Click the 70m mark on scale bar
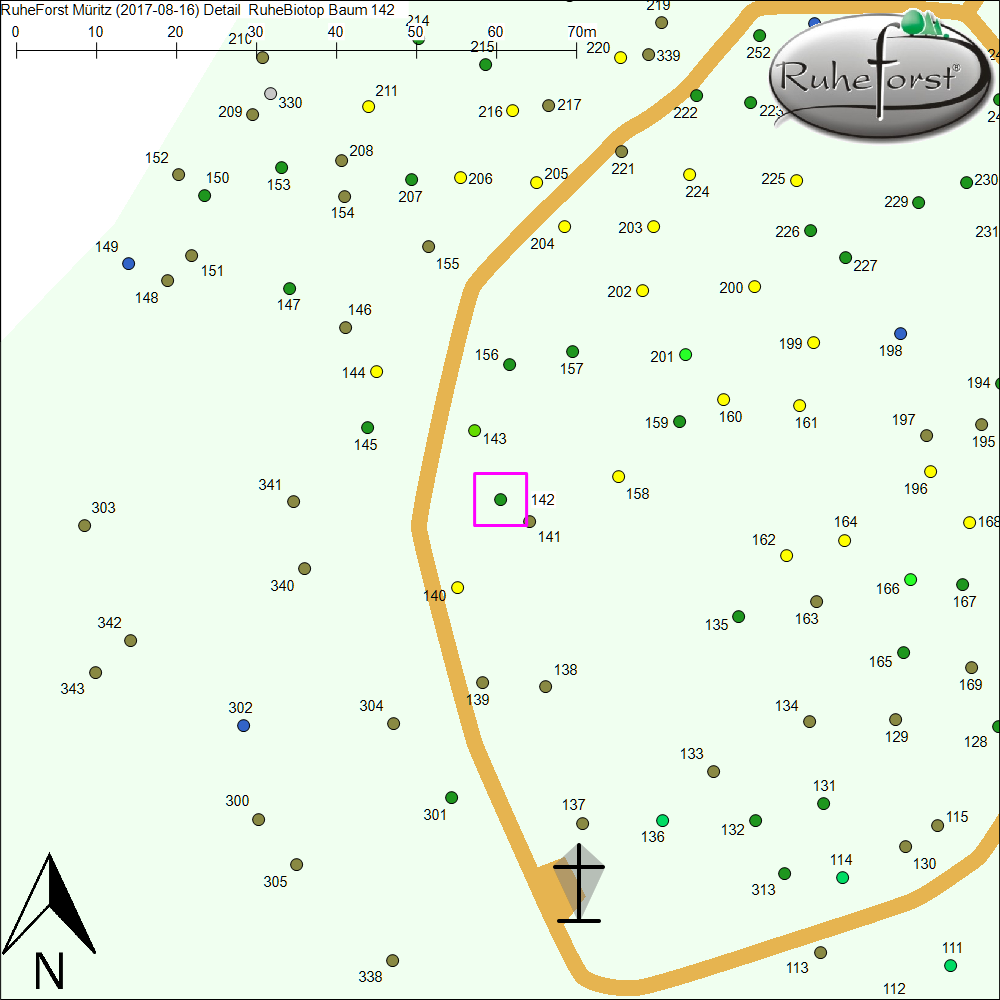 coord(576,46)
